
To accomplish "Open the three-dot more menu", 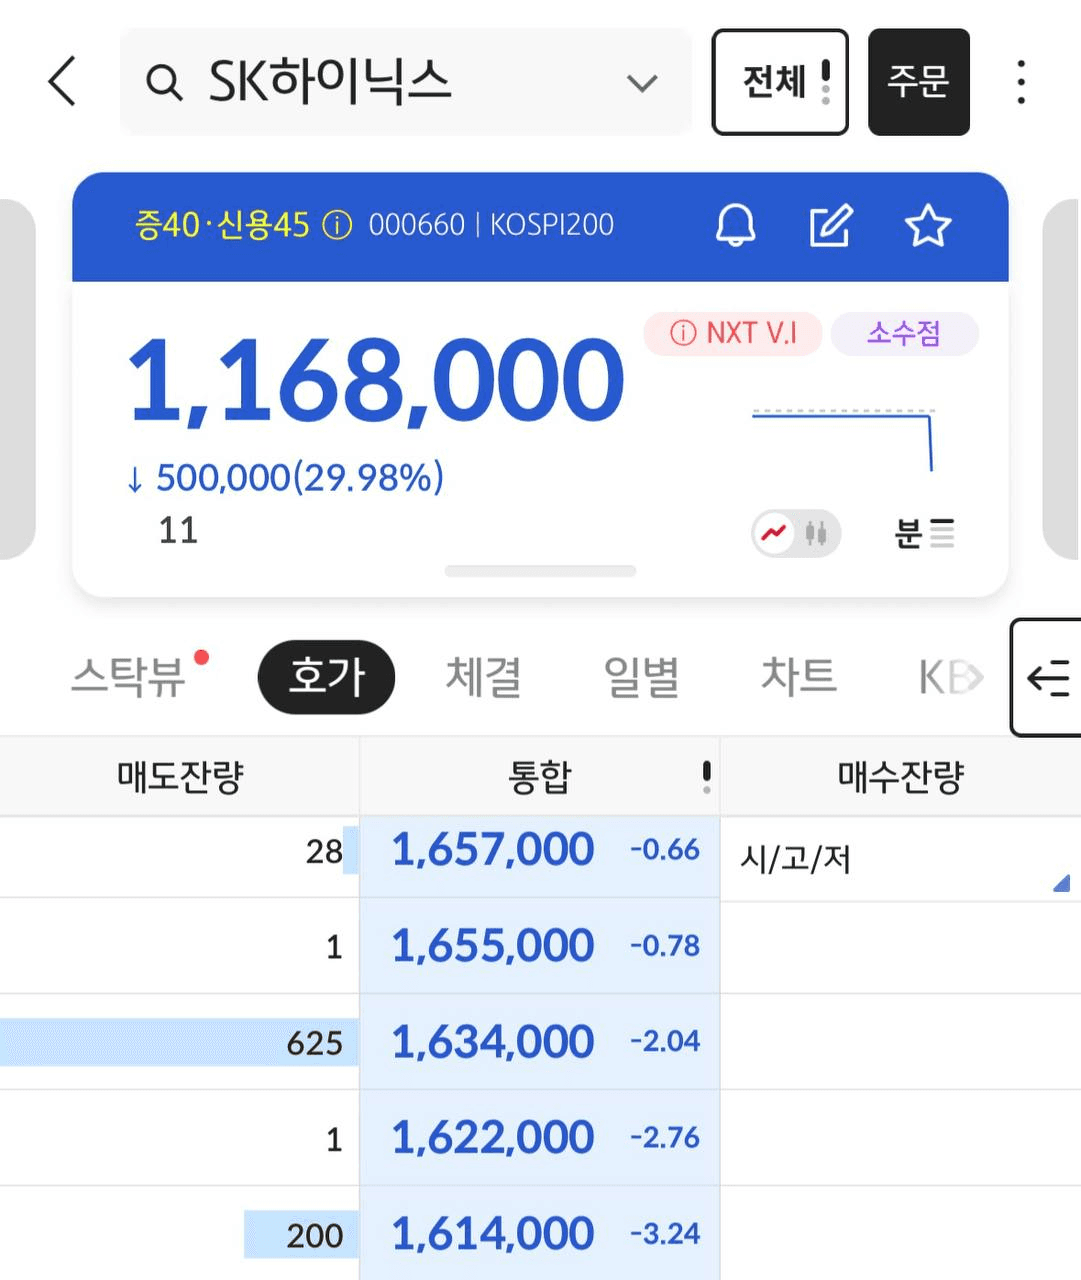I will pos(1021,82).
